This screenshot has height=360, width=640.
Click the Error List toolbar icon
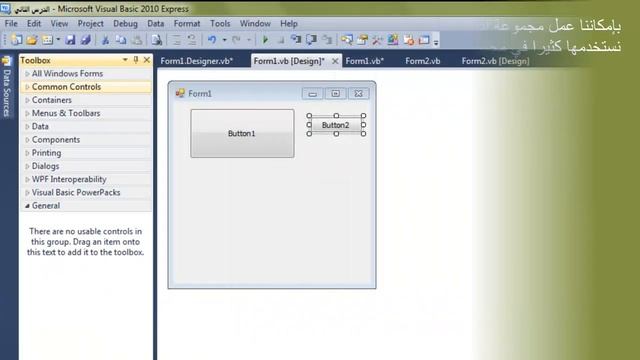pos(409,40)
